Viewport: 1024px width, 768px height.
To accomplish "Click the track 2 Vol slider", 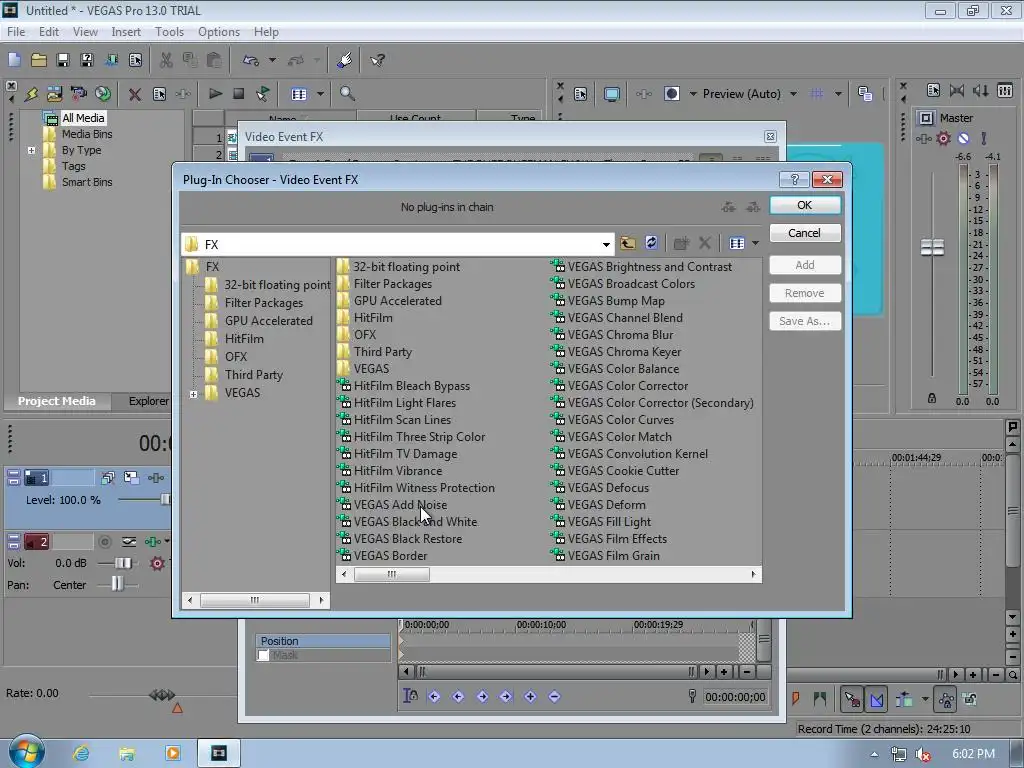I will (x=123, y=563).
